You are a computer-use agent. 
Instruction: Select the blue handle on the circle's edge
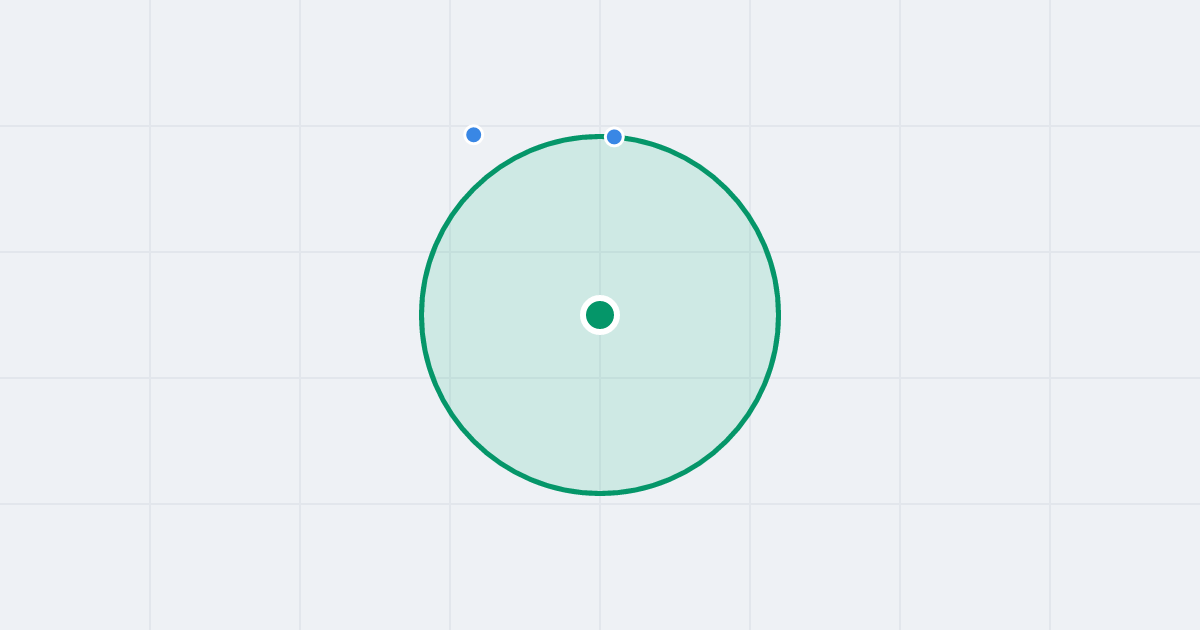[x=614, y=137]
